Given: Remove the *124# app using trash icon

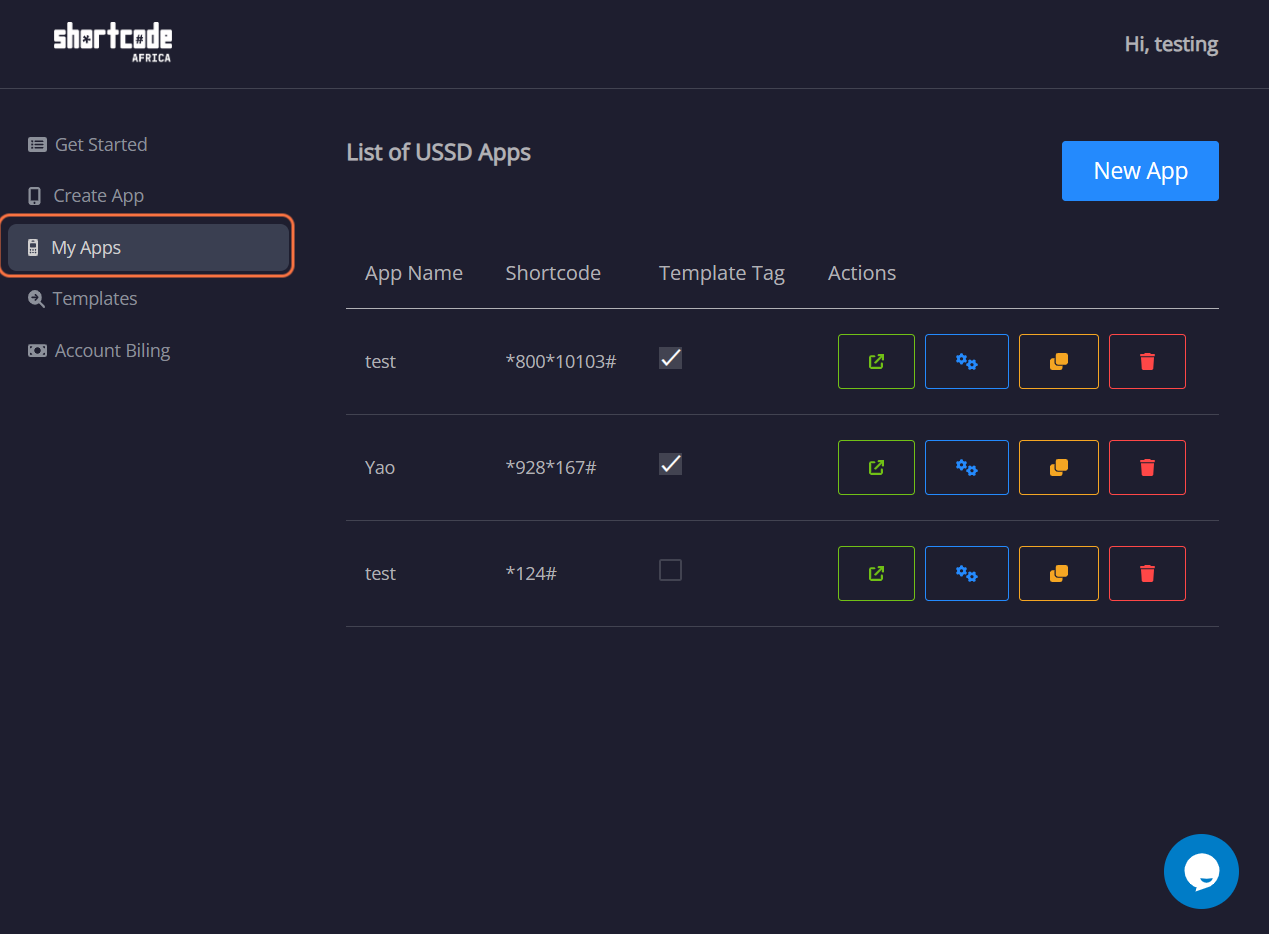Looking at the screenshot, I should pyautogui.click(x=1147, y=573).
